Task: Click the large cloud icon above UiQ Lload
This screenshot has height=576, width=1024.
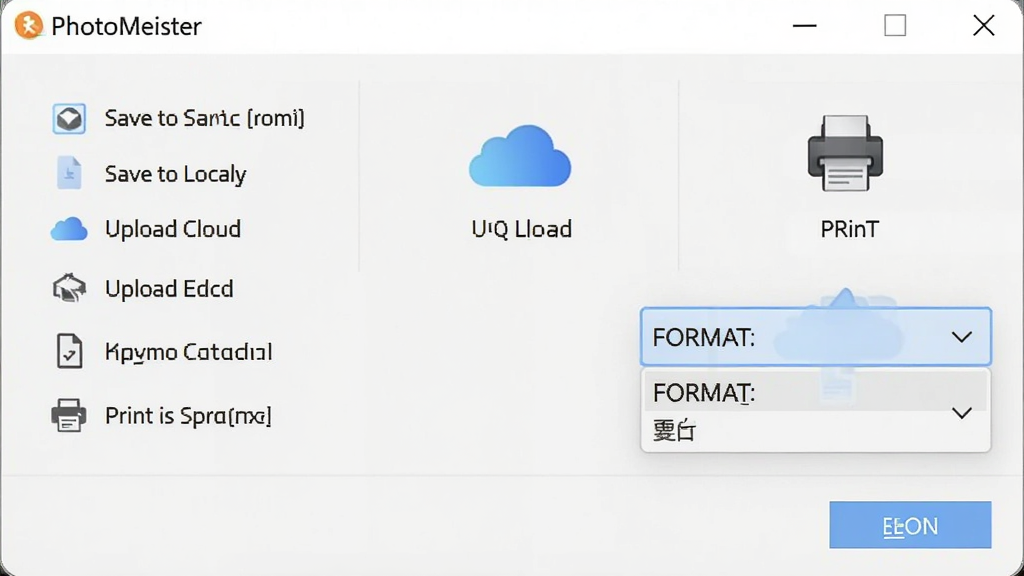Action: [520, 156]
